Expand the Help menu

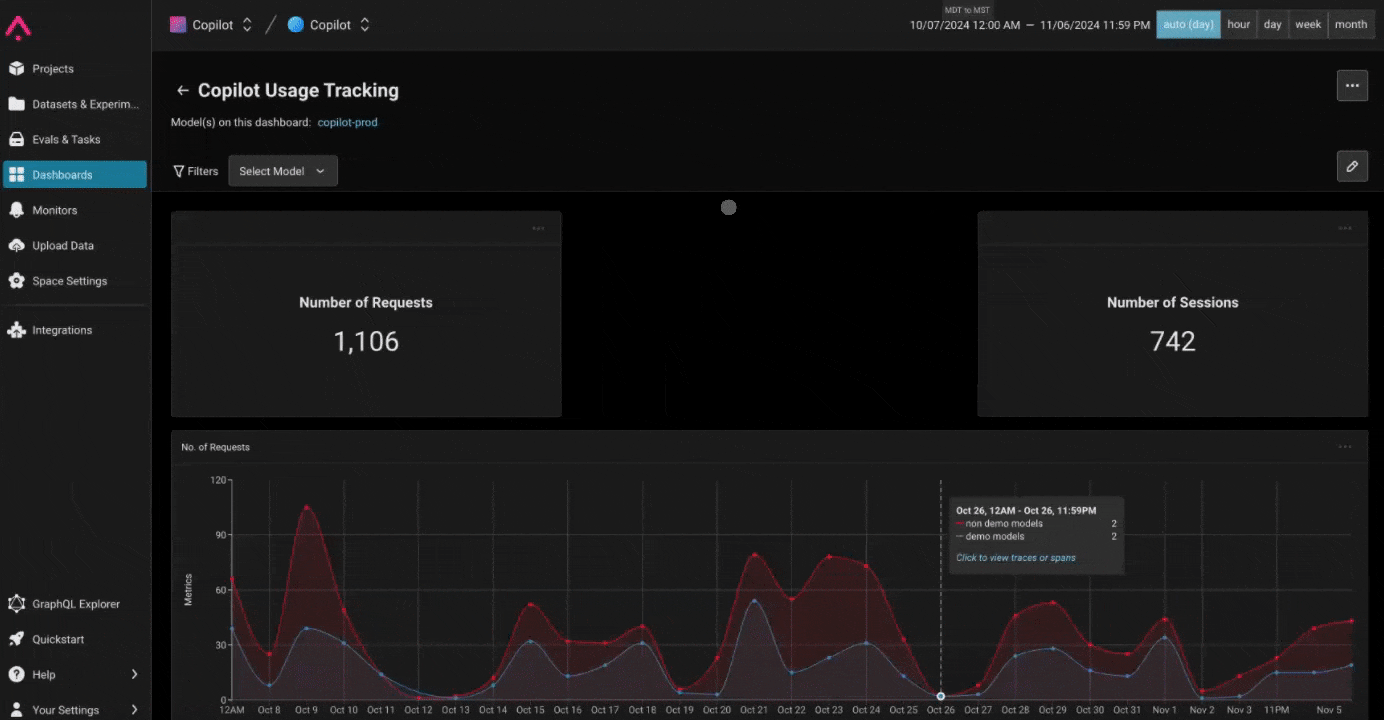click(75, 674)
